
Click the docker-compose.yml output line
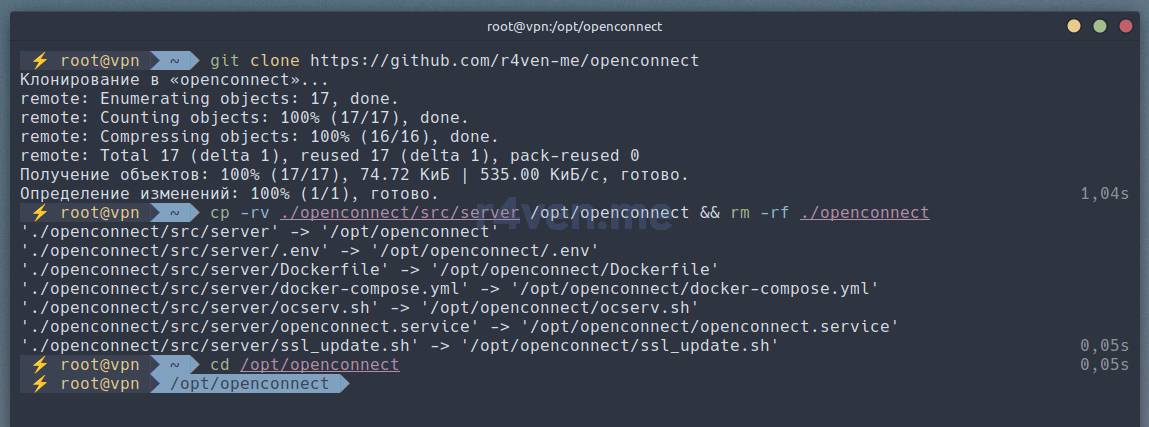tap(449, 289)
